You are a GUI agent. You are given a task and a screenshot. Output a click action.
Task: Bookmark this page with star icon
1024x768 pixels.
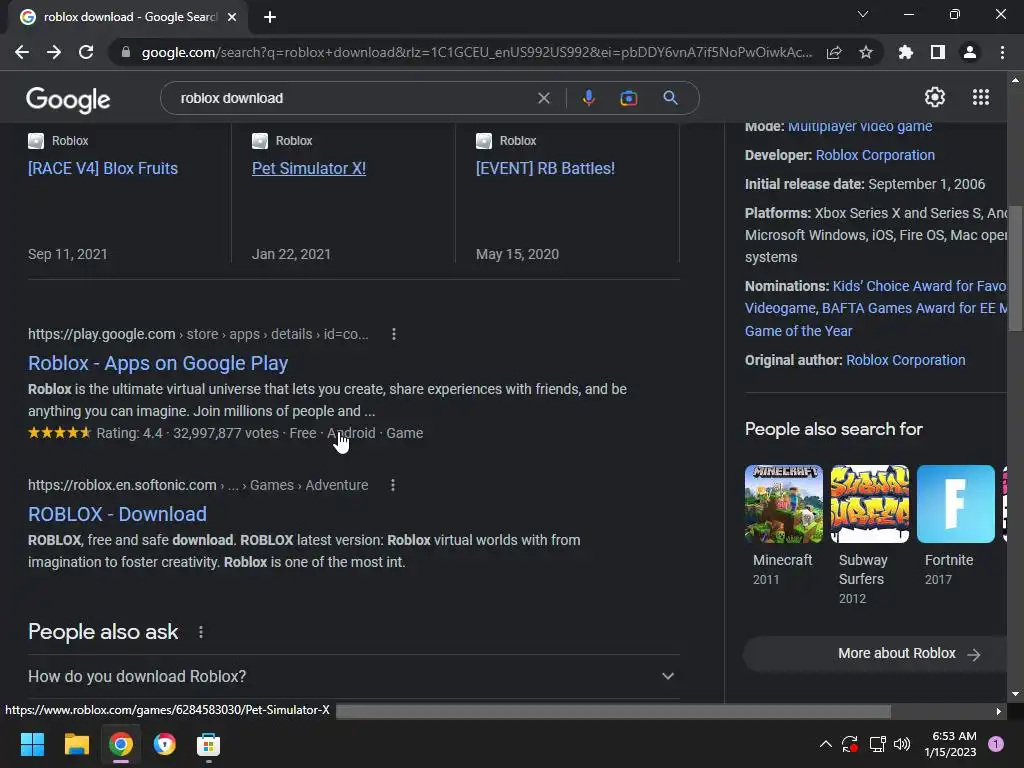pyautogui.click(x=866, y=52)
